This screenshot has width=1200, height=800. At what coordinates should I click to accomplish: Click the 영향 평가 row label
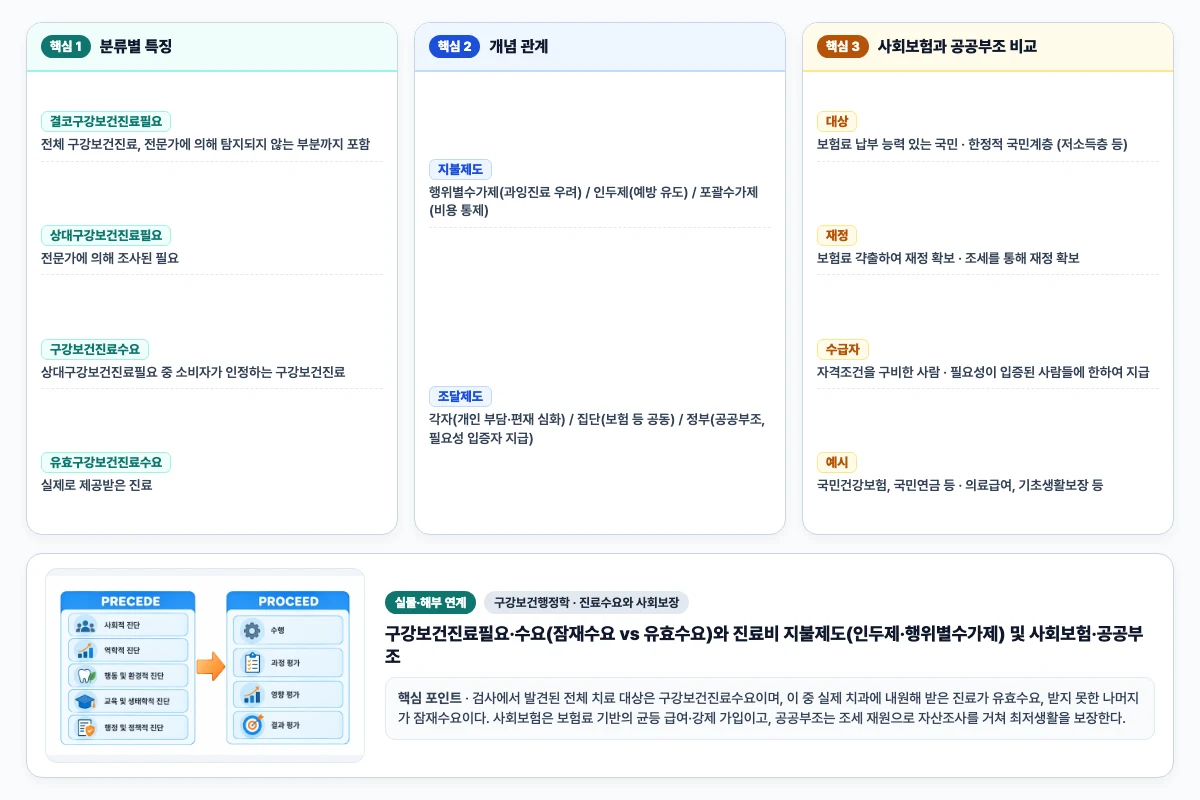pyautogui.click(x=285, y=695)
